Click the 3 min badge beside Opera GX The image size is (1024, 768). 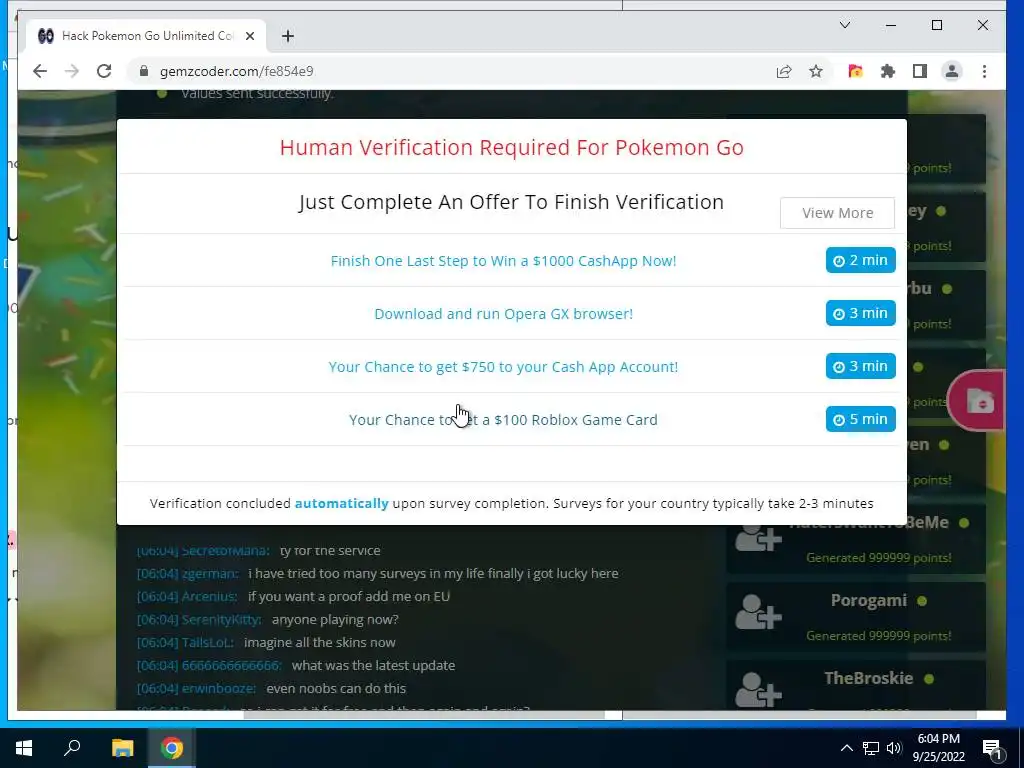[x=860, y=313]
